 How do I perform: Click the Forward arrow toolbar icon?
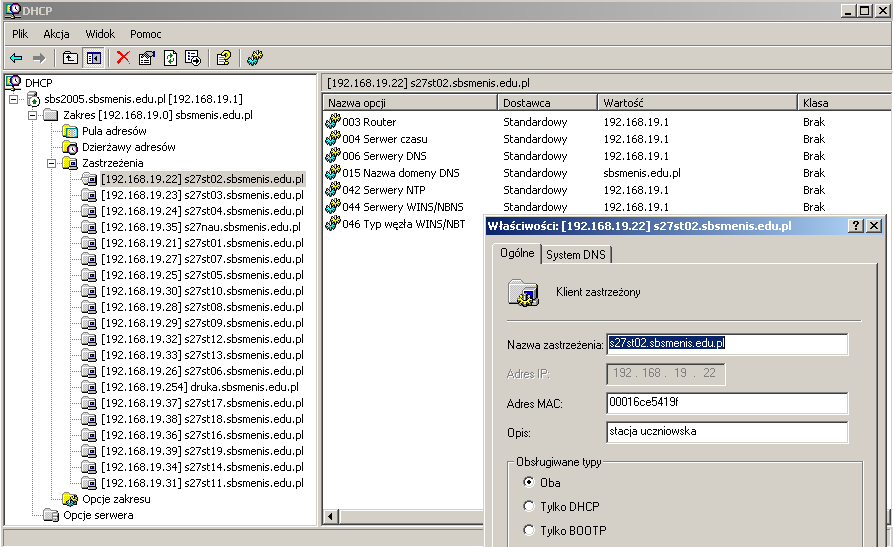tap(39, 58)
